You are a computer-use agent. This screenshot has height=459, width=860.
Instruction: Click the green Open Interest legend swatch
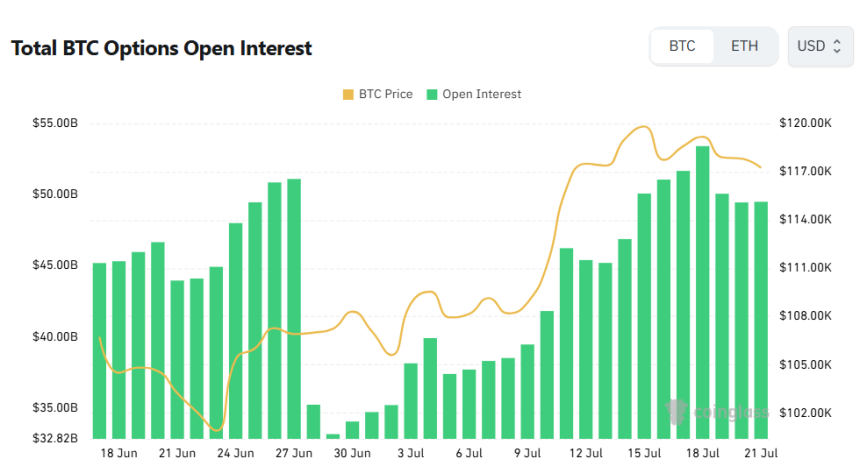(432, 94)
